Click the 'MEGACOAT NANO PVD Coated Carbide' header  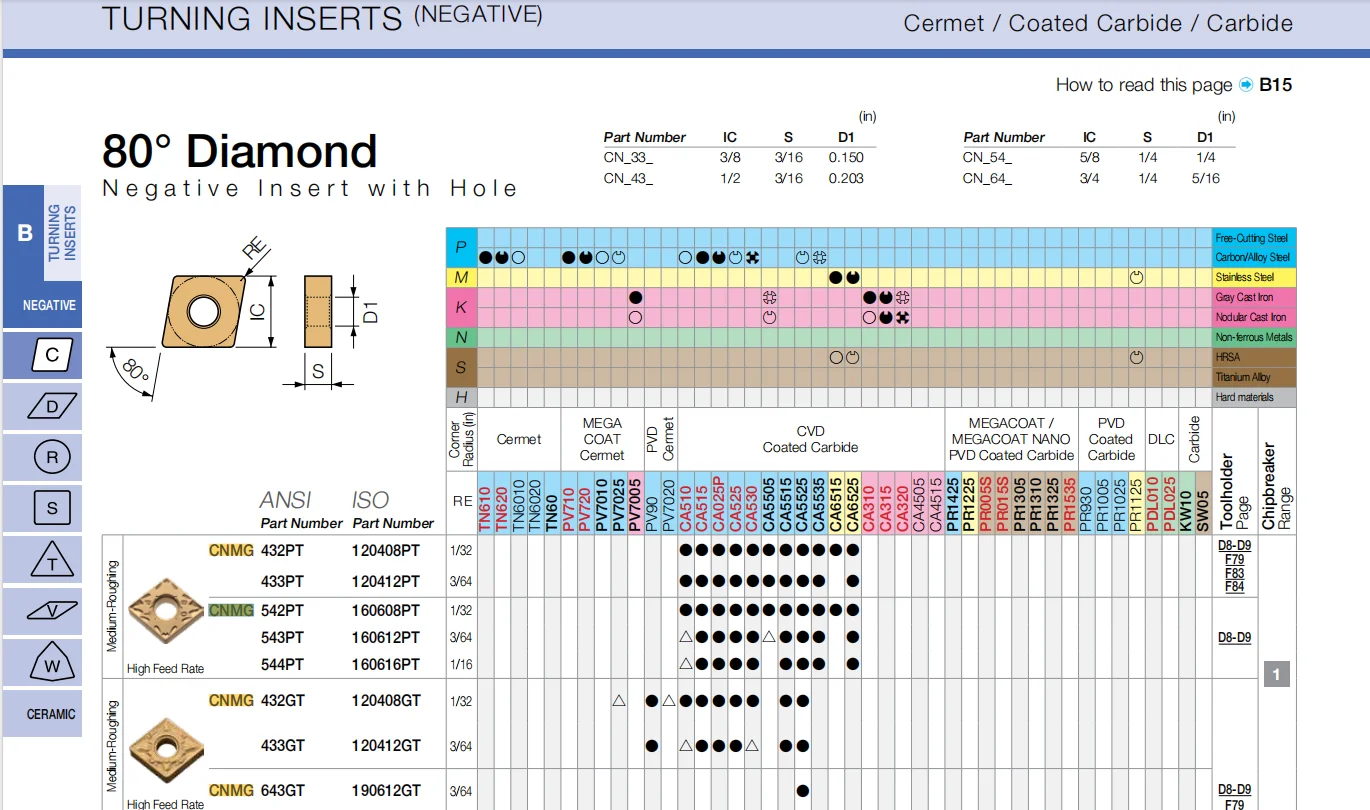1011,439
